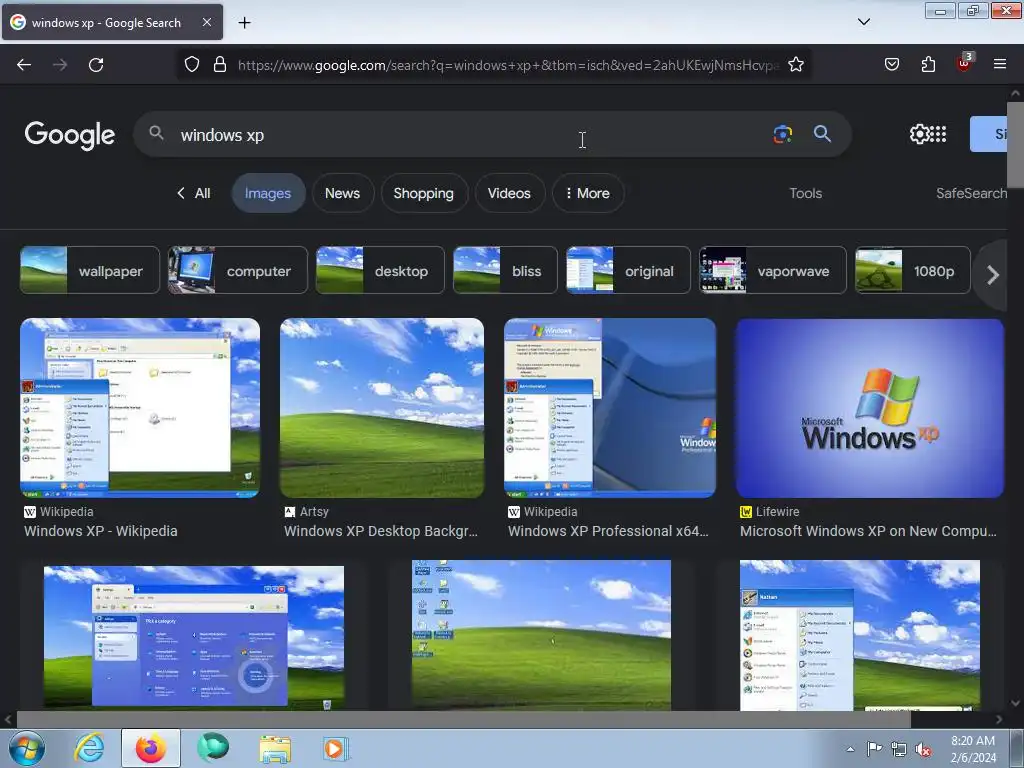Open the Pocket save icon
1024x768 pixels.
[891, 65]
